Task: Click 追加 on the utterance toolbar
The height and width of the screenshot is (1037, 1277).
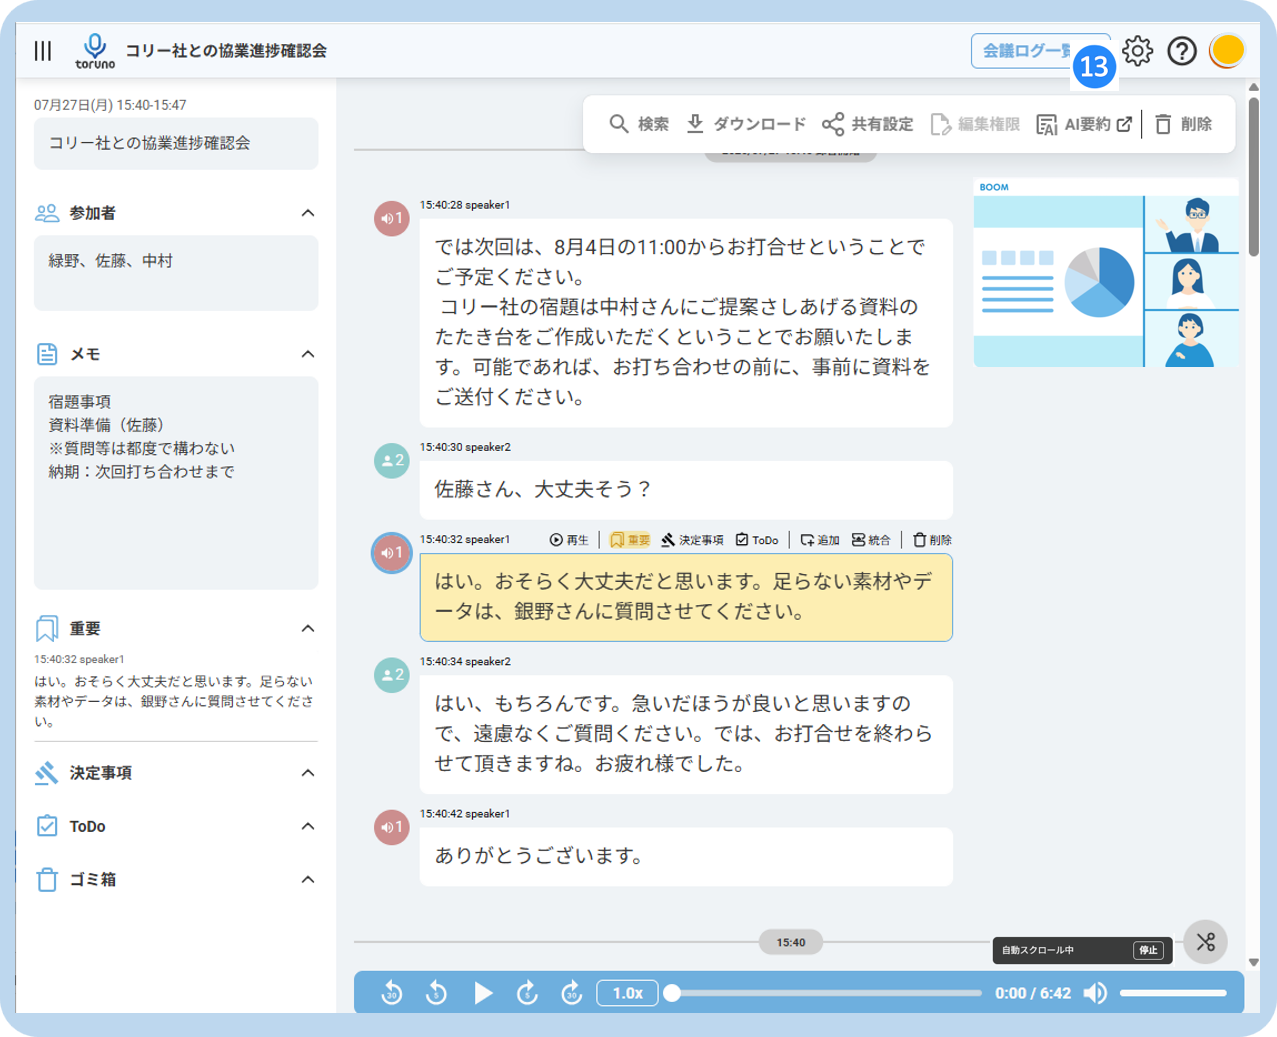Action: coord(820,540)
